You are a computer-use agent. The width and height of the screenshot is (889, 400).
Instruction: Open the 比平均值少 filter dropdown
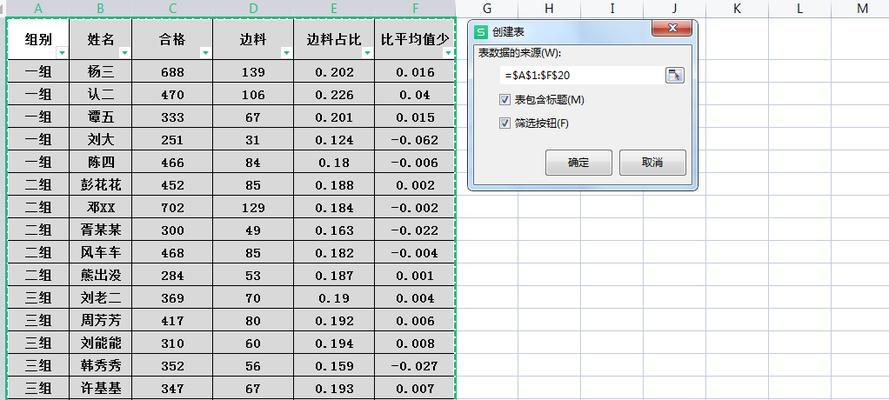pos(448,53)
